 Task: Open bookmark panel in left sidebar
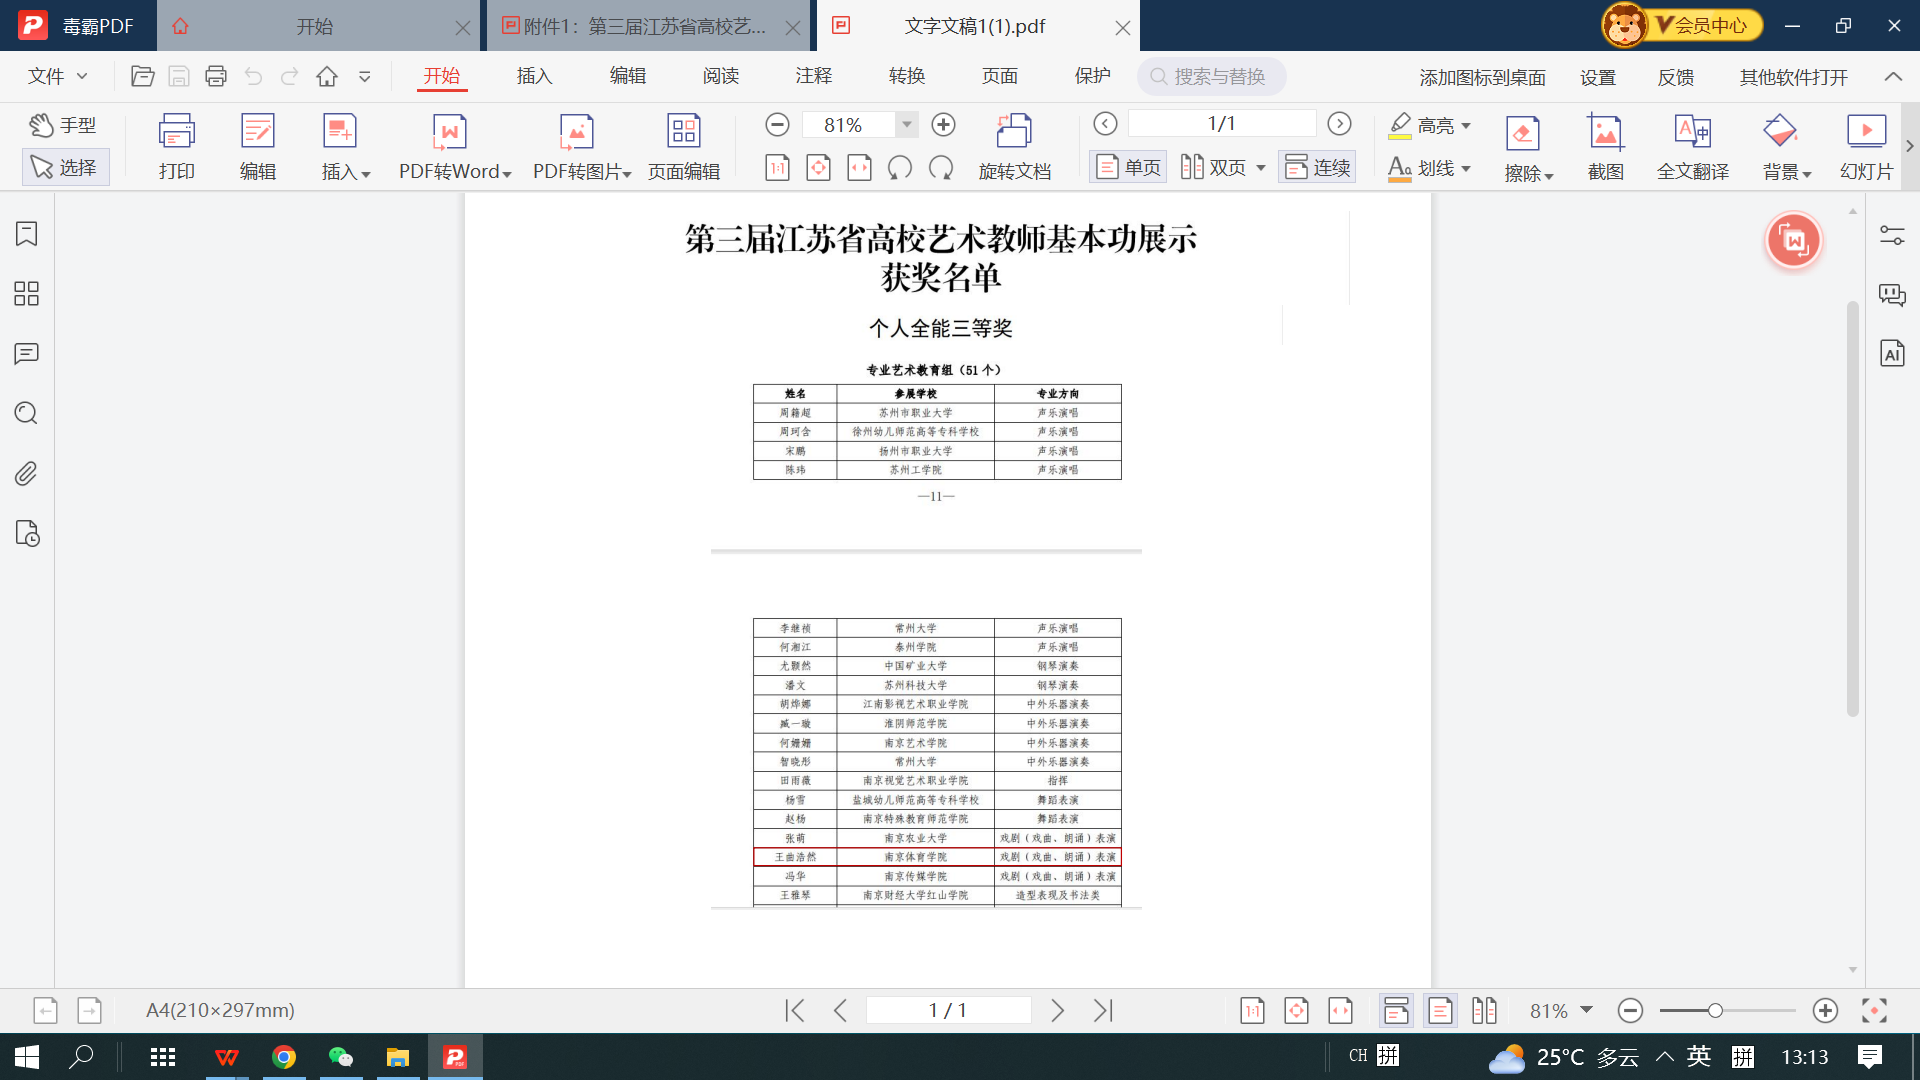tap(27, 234)
